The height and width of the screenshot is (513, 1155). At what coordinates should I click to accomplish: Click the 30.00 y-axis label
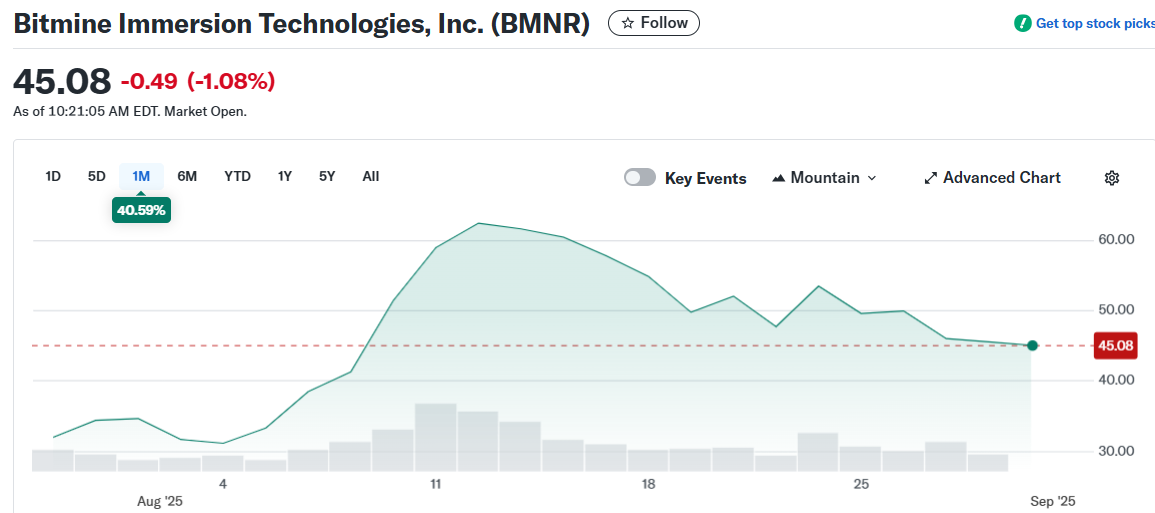pos(1116,451)
